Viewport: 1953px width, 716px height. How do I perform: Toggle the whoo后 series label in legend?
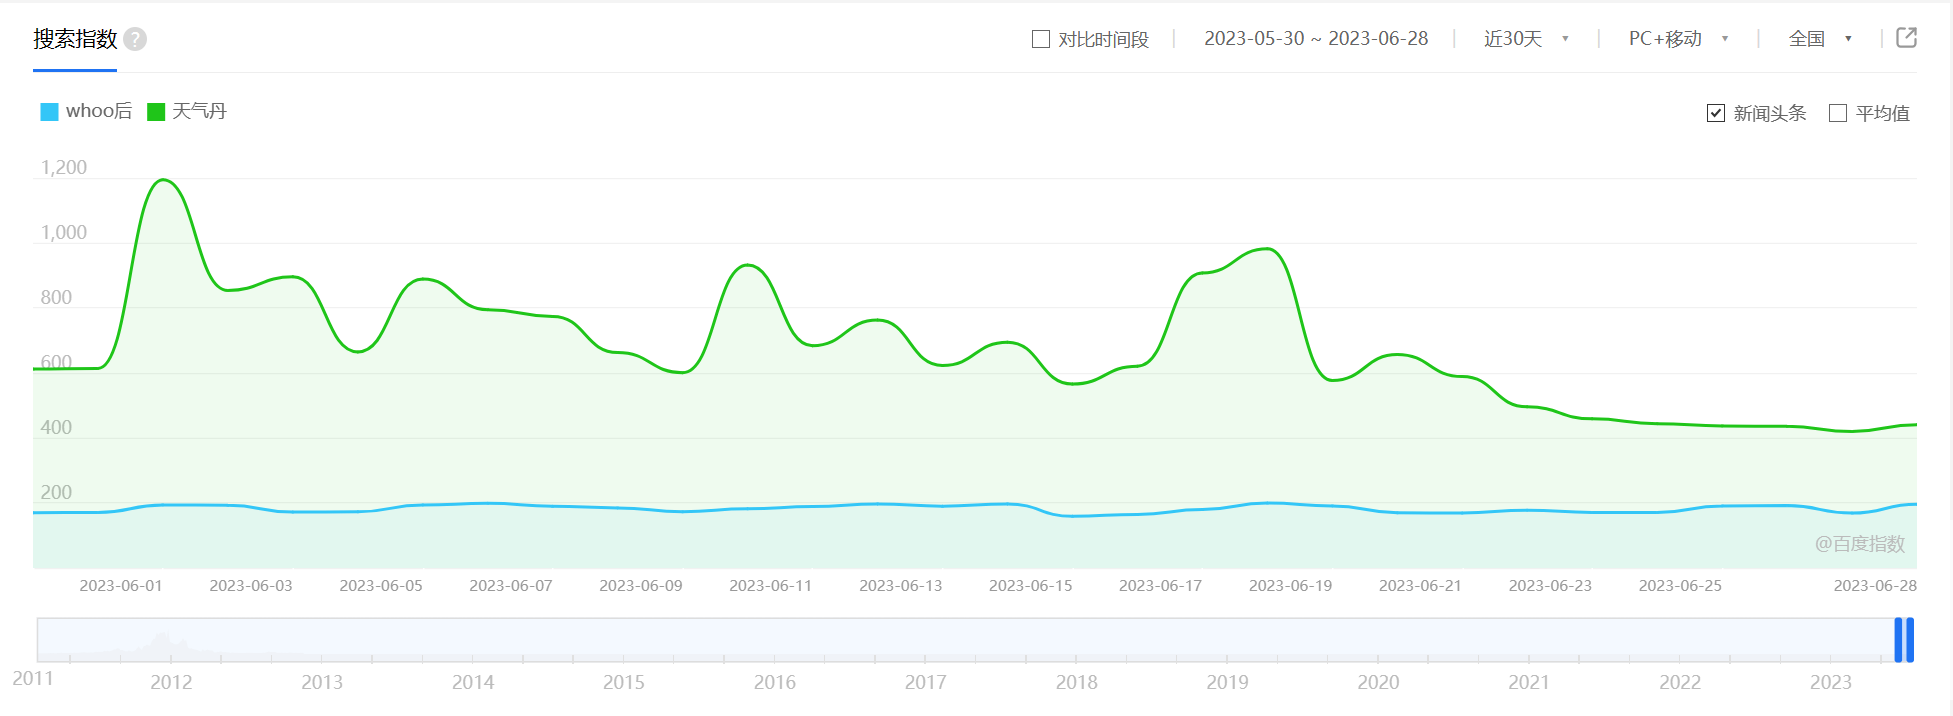[x=99, y=111]
